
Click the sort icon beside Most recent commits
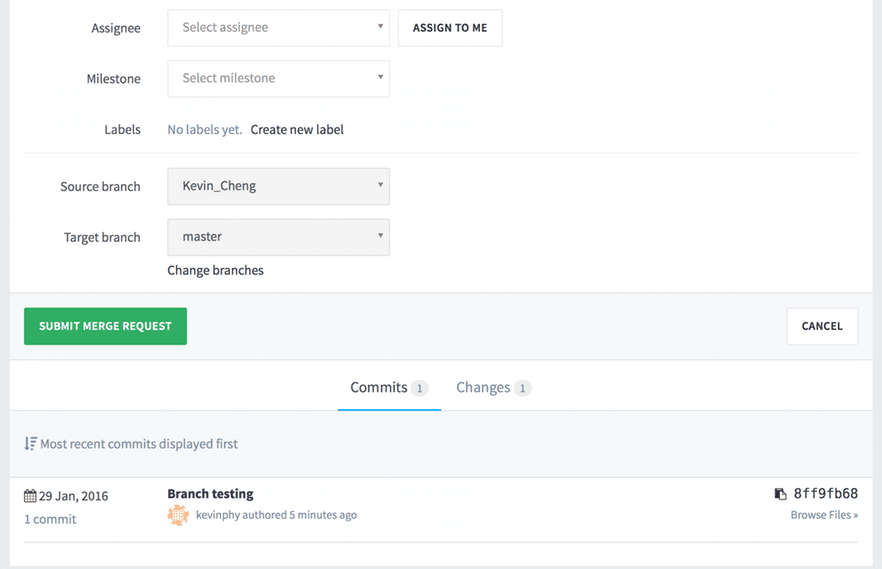[31, 443]
